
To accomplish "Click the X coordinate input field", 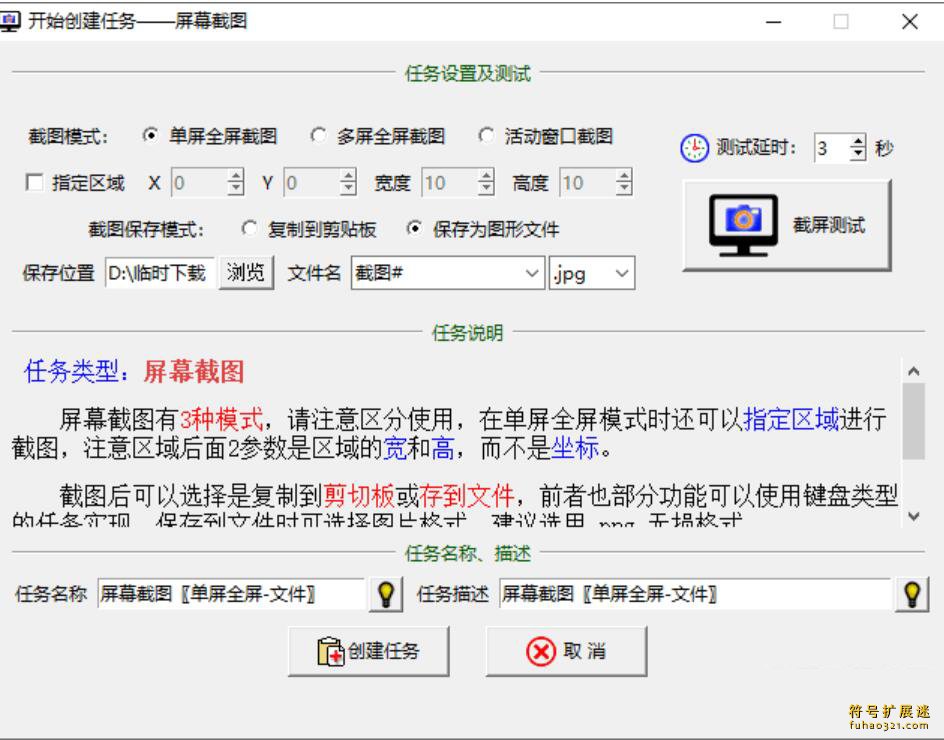I will point(200,182).
